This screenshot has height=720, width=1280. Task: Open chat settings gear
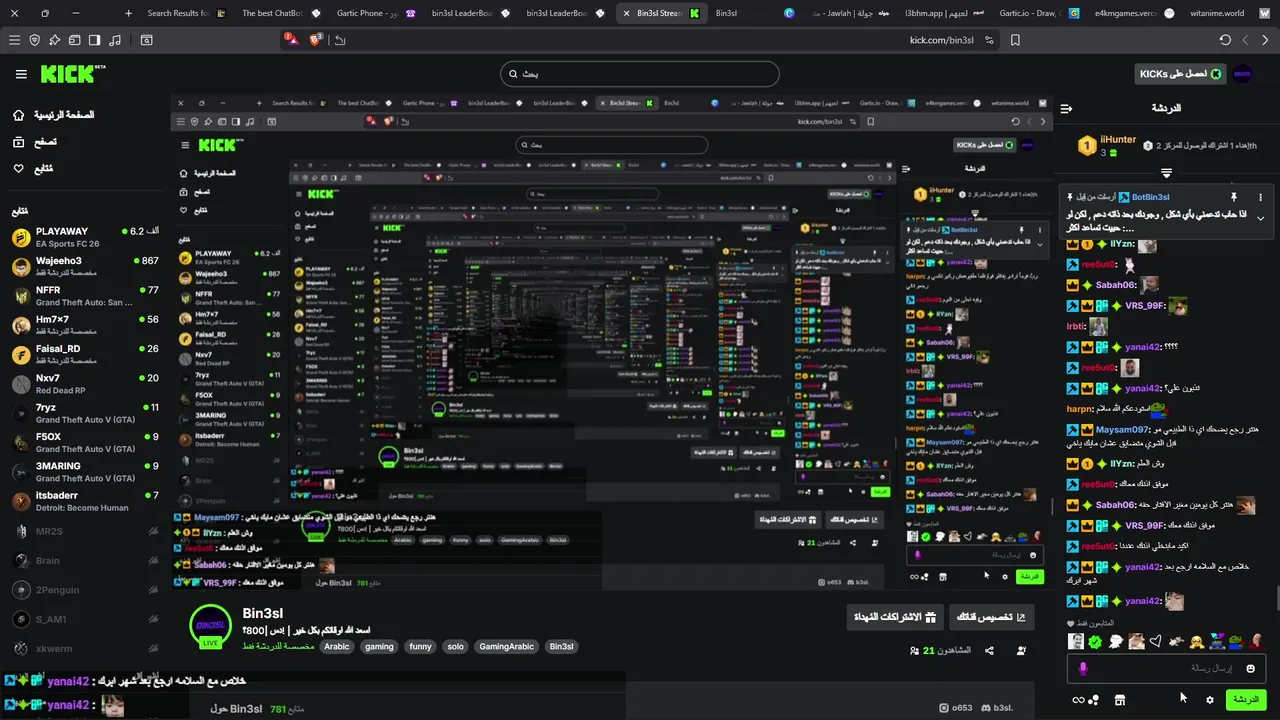[1209, 700]
